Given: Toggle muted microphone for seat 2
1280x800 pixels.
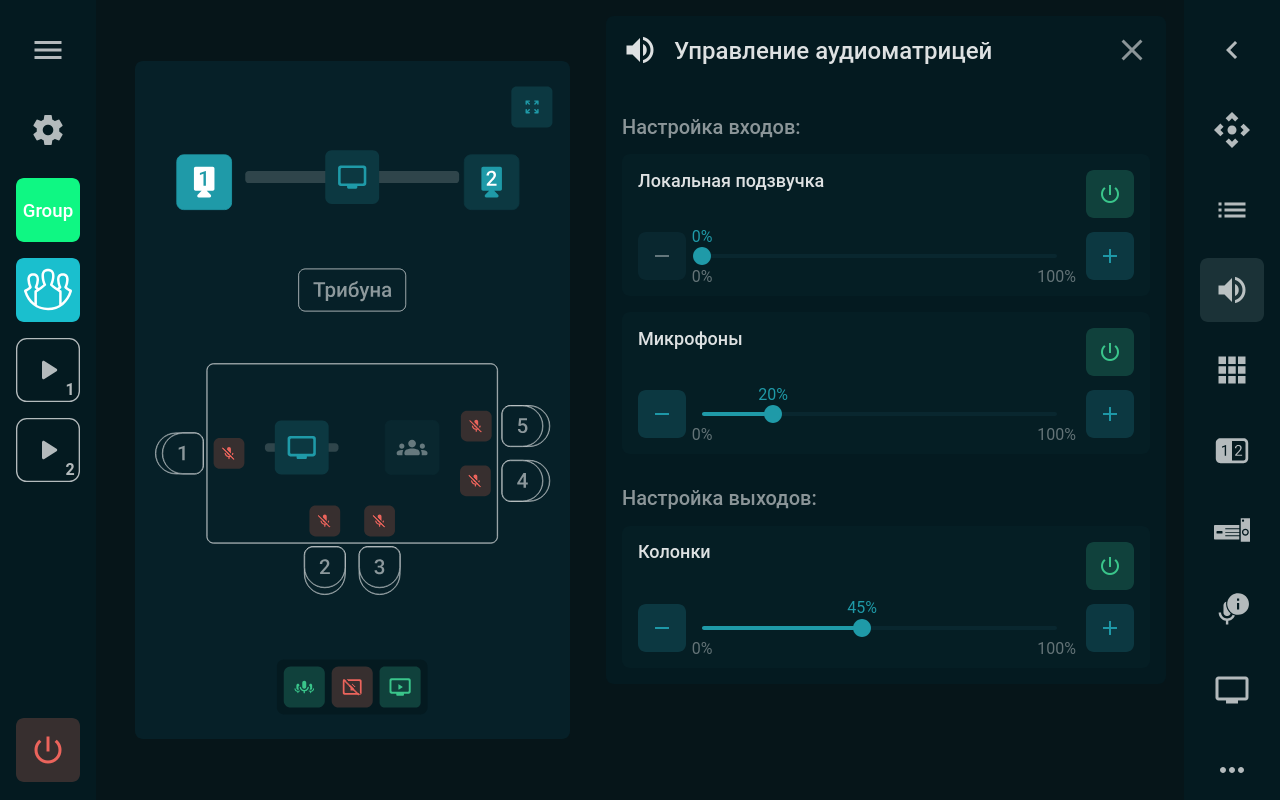Looking at the screenshot, I should click(324, 521).
